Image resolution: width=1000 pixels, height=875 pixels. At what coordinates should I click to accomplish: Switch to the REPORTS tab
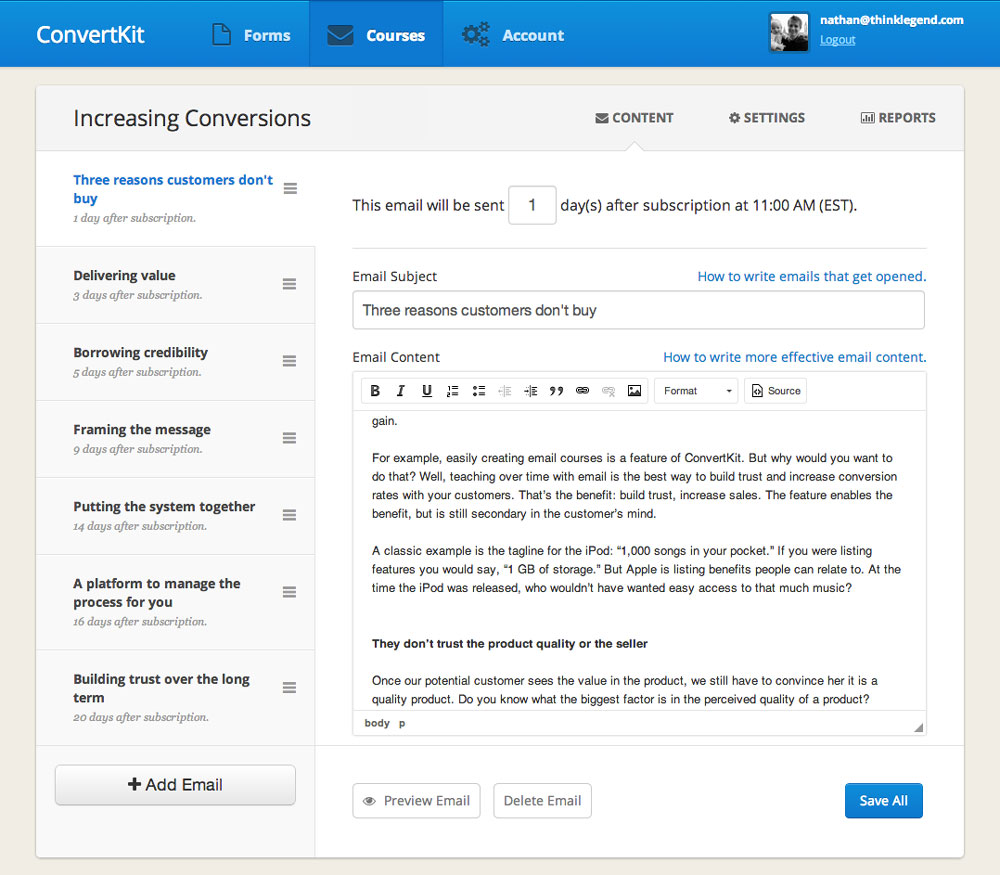tap(898, 118)
